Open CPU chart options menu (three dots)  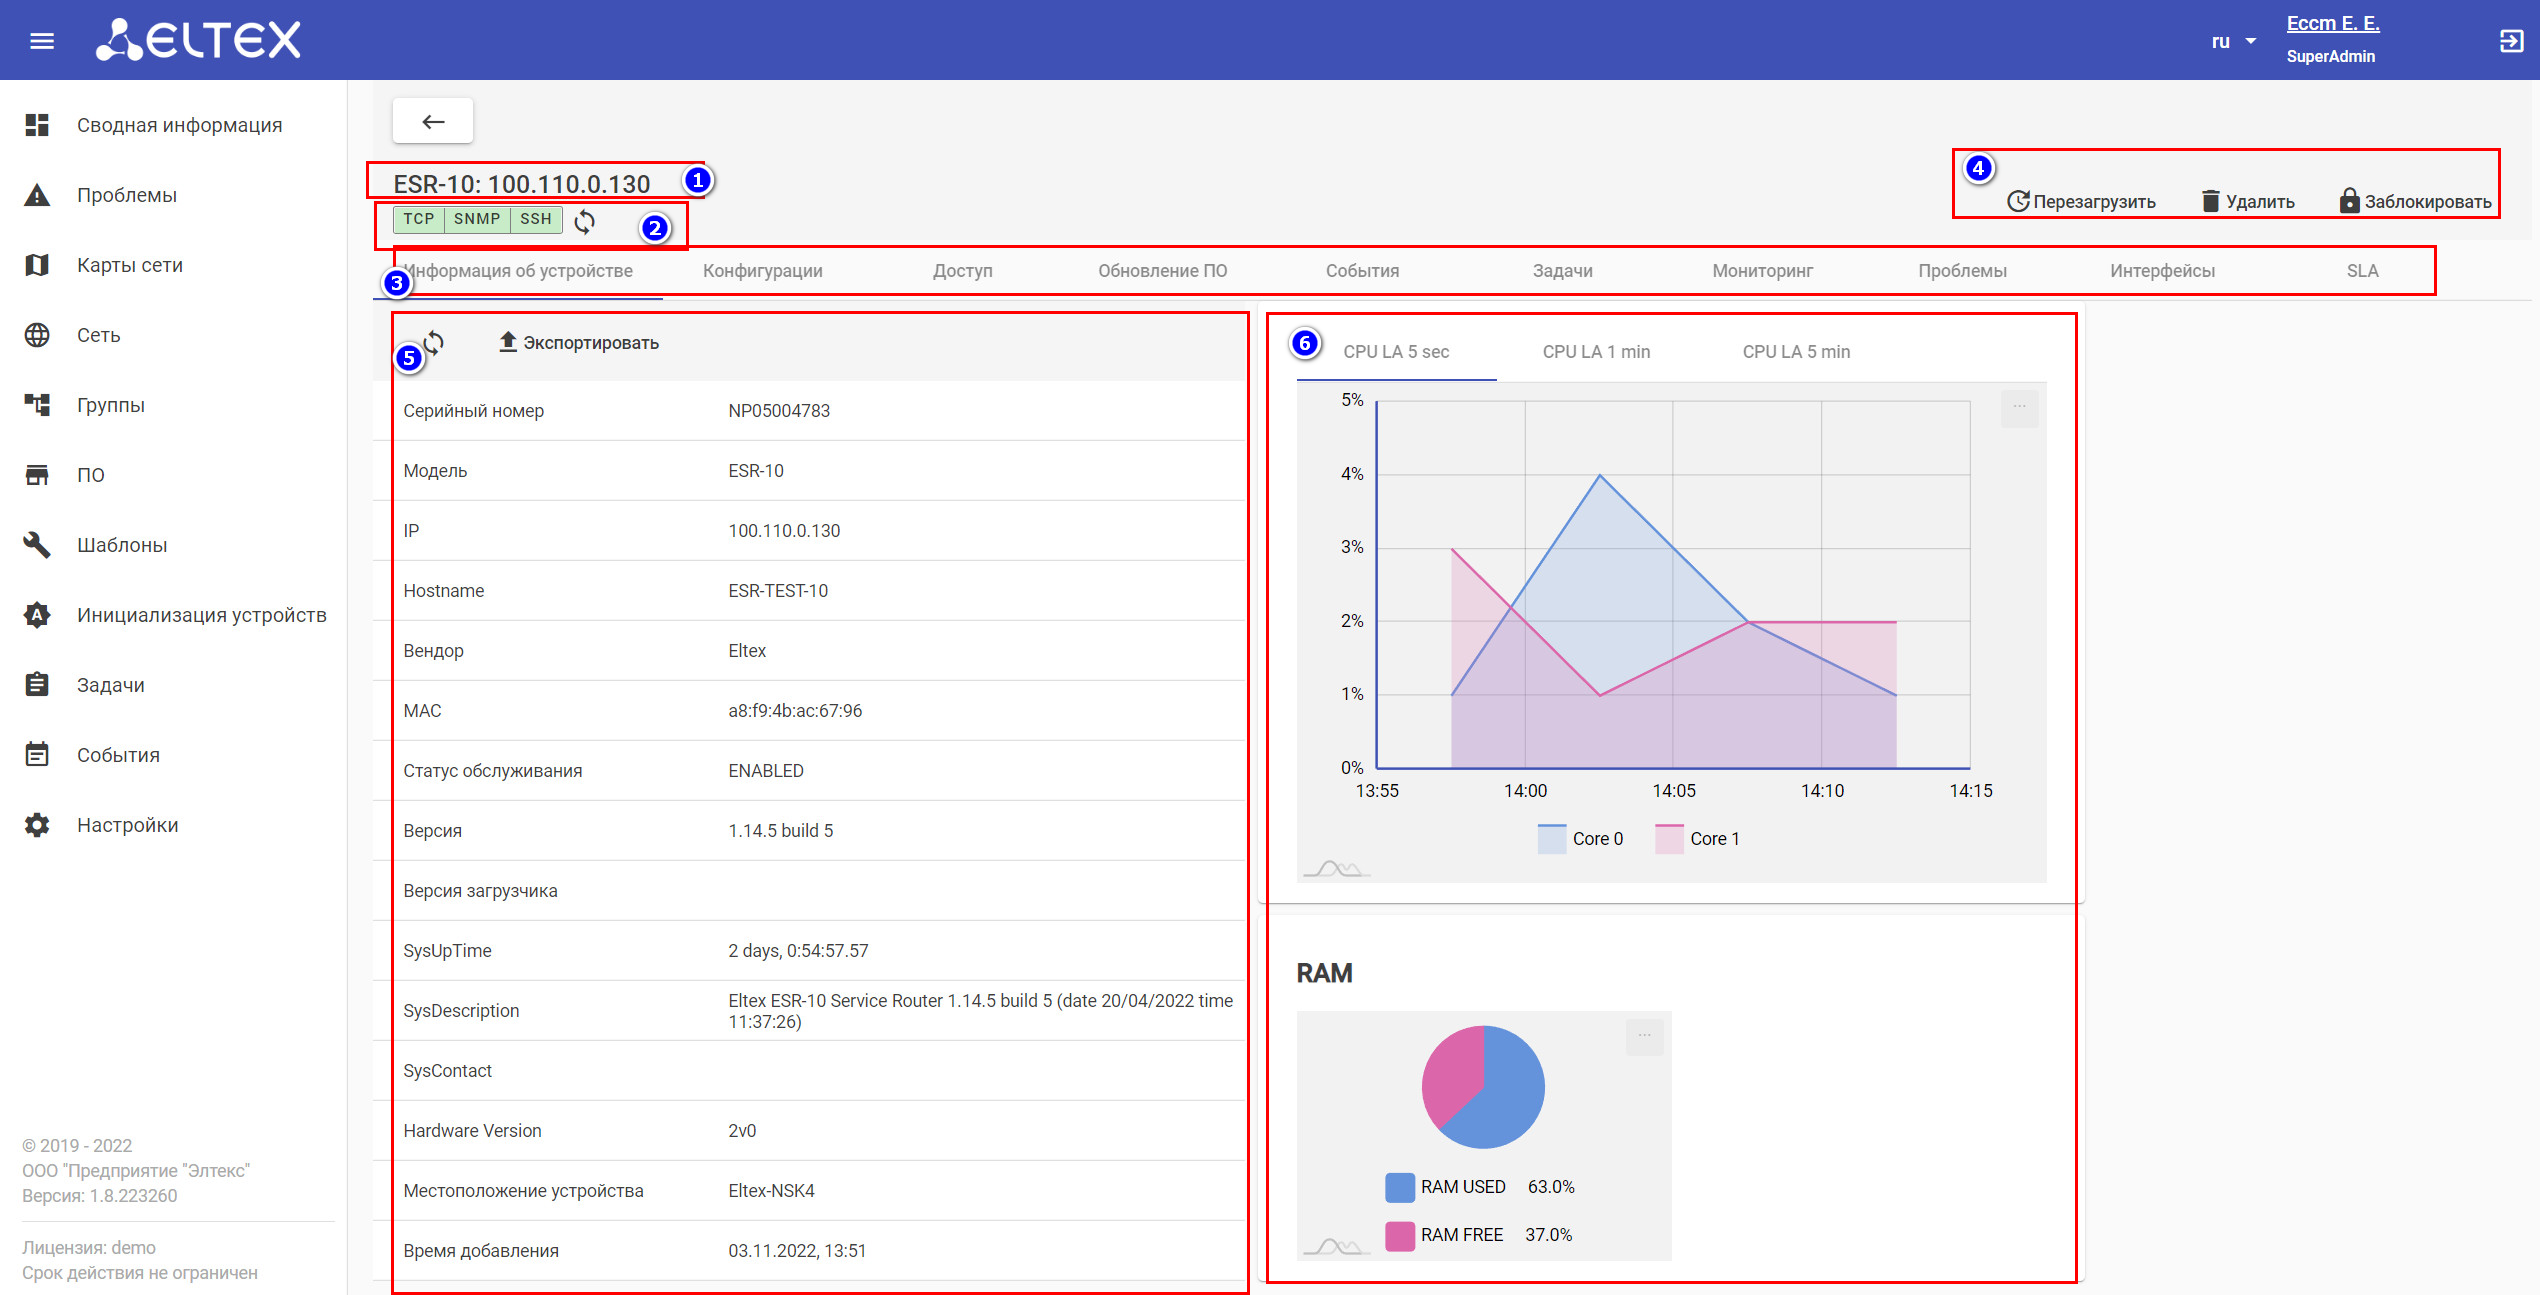click(2019, 406)
